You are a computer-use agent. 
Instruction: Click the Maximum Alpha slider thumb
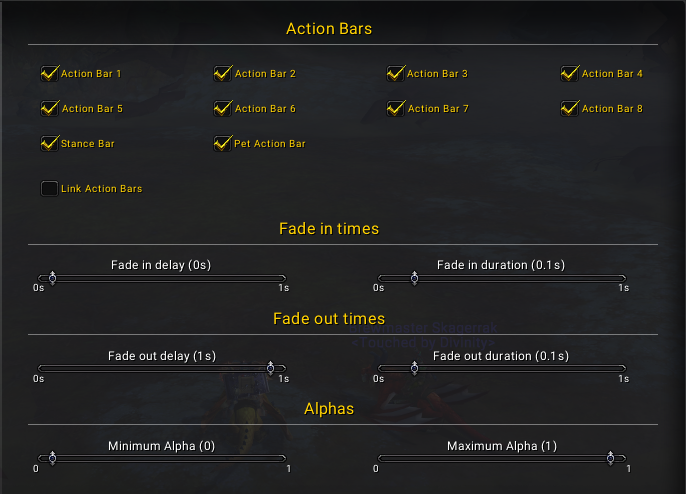pyautogui.click(x=610, y=458)
